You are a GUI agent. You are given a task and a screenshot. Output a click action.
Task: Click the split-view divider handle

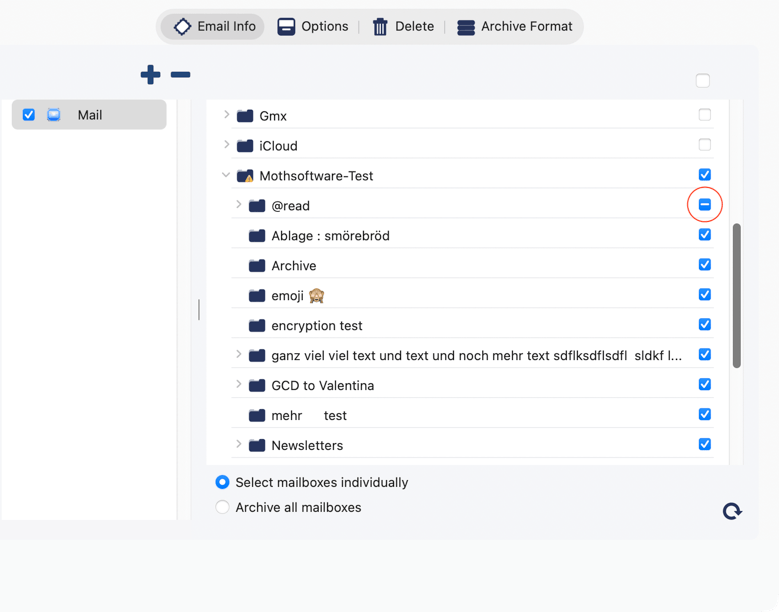pyautogui.click(x=199, y=309)
